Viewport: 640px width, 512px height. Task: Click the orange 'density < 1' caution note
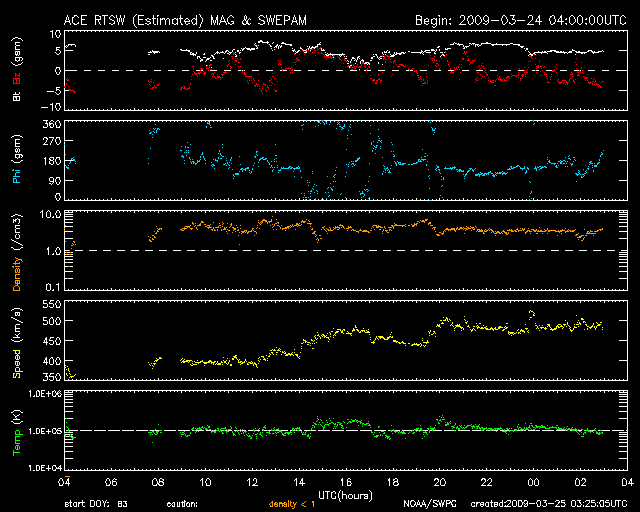[292, 504]
